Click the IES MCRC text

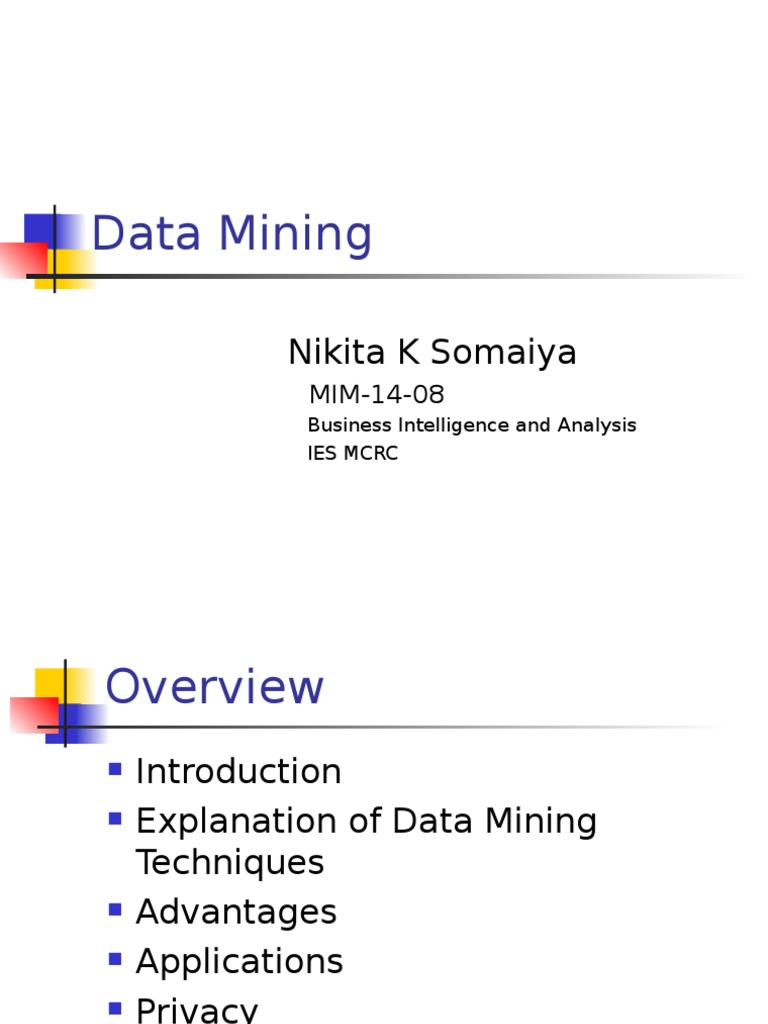(x=352, y=453)
